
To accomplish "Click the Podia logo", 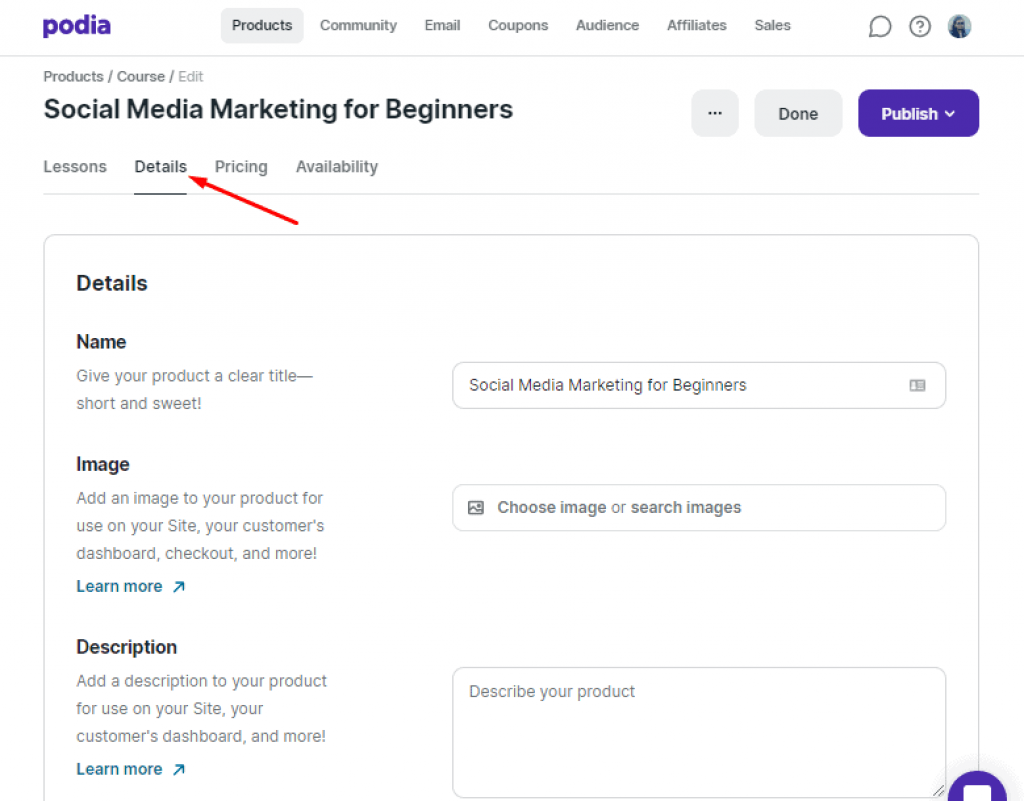I will click(x=77, y=26).
